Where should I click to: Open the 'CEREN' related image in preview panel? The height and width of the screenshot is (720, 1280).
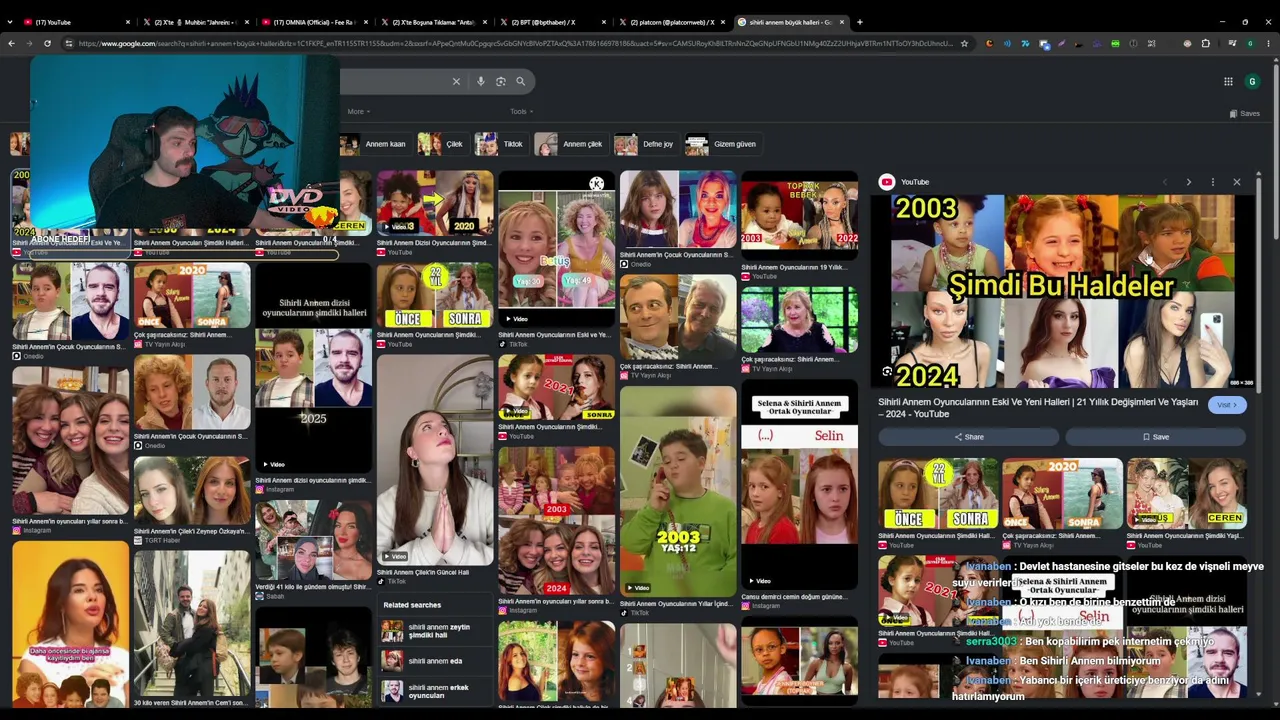1186,494
